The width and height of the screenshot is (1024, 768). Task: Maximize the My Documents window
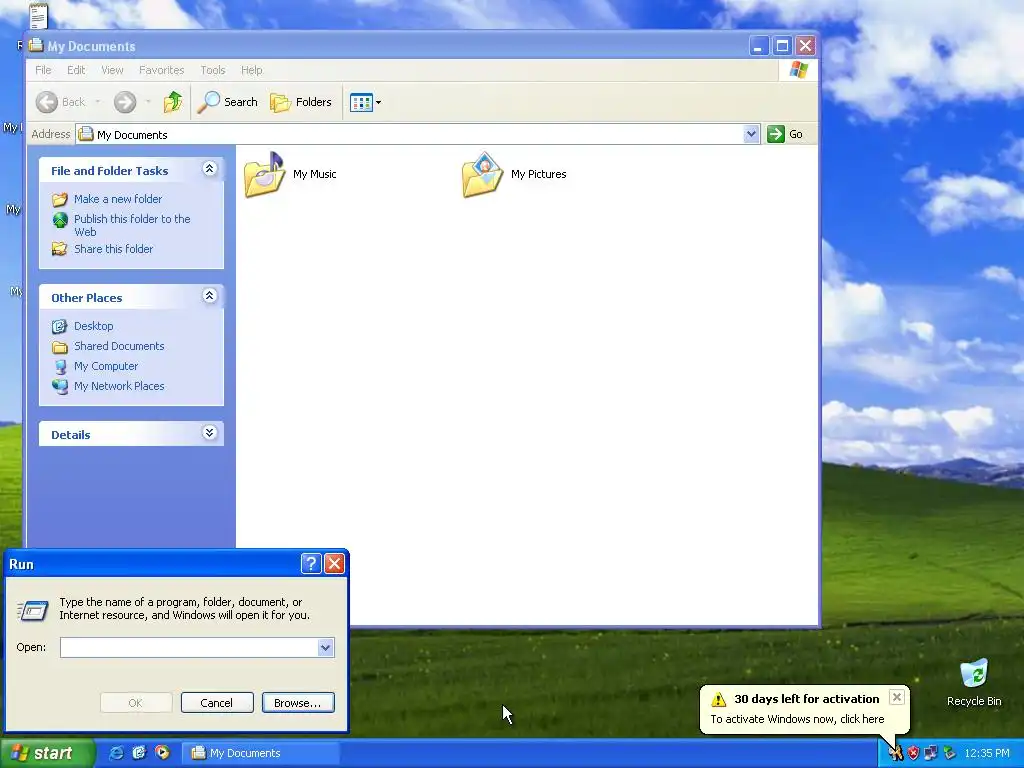(x=782, y=46)
